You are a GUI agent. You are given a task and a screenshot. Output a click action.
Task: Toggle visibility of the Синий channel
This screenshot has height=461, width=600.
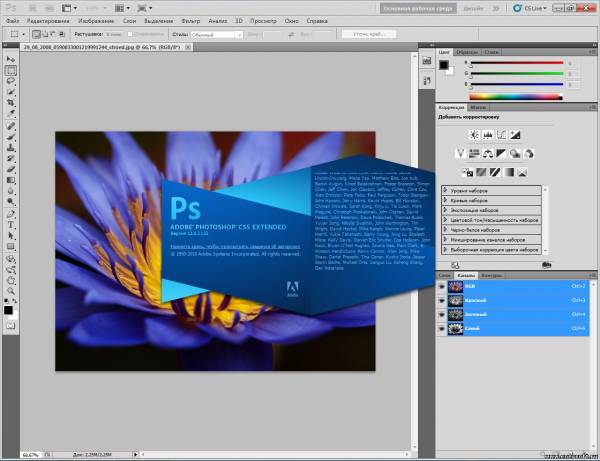pos(442,329)
